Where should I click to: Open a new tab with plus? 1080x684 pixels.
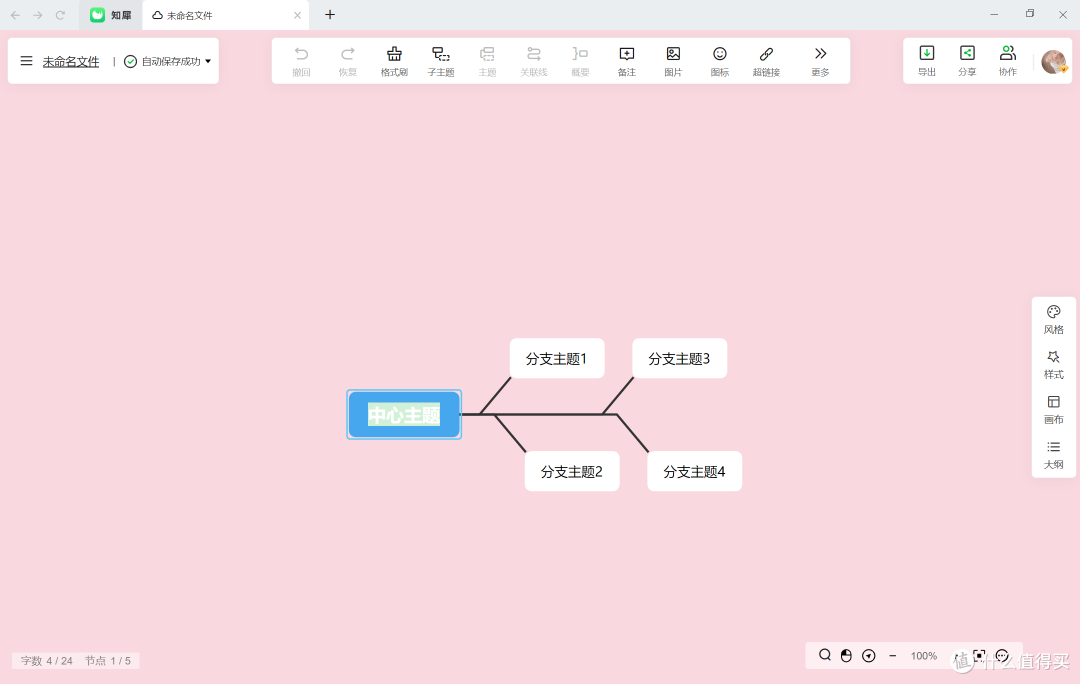(x=330, y=14)
